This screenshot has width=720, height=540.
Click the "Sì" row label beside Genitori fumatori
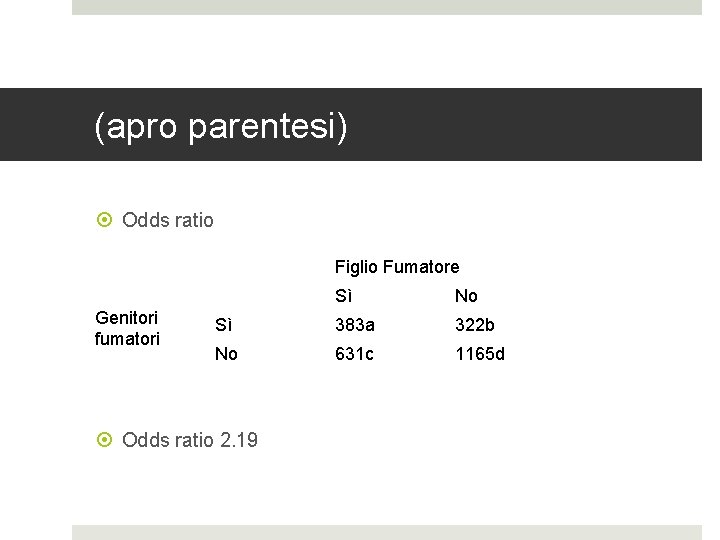coord(224,325)
